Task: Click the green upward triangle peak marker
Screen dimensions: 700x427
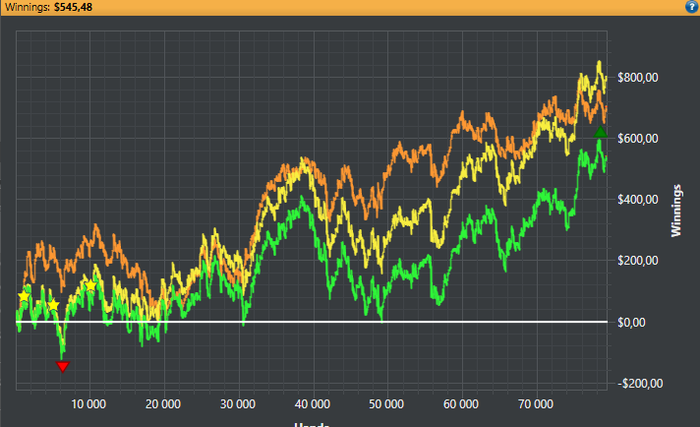Action: [x=600, y=132]
